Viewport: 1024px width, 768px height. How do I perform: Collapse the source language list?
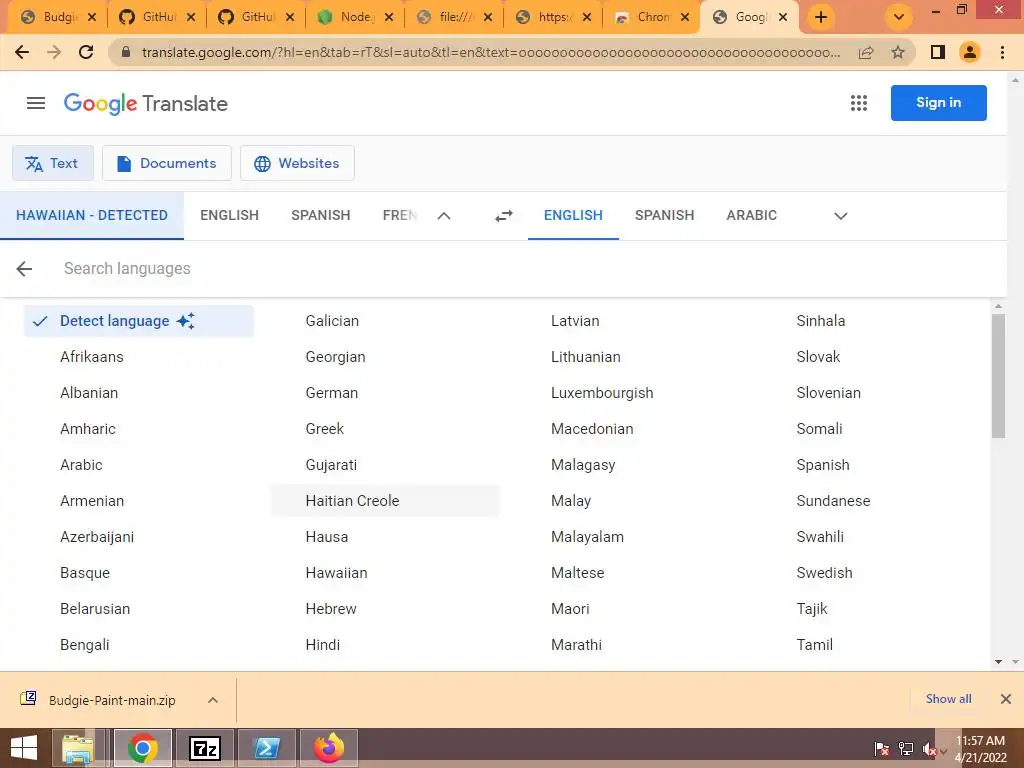pos(444,216)
